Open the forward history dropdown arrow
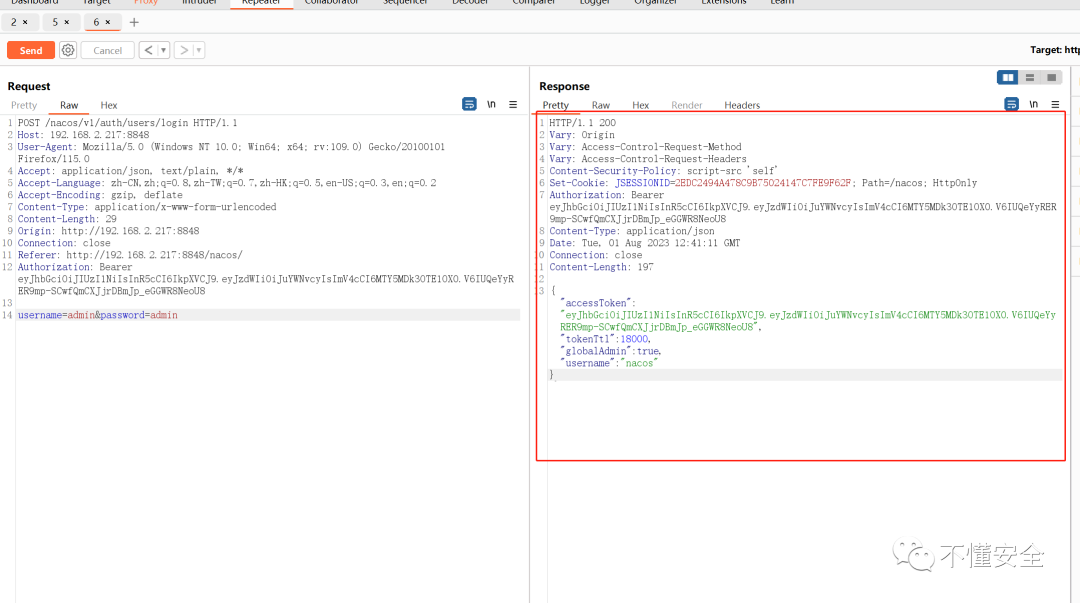This screenshot has height=603, width=1080. point(199,50)
